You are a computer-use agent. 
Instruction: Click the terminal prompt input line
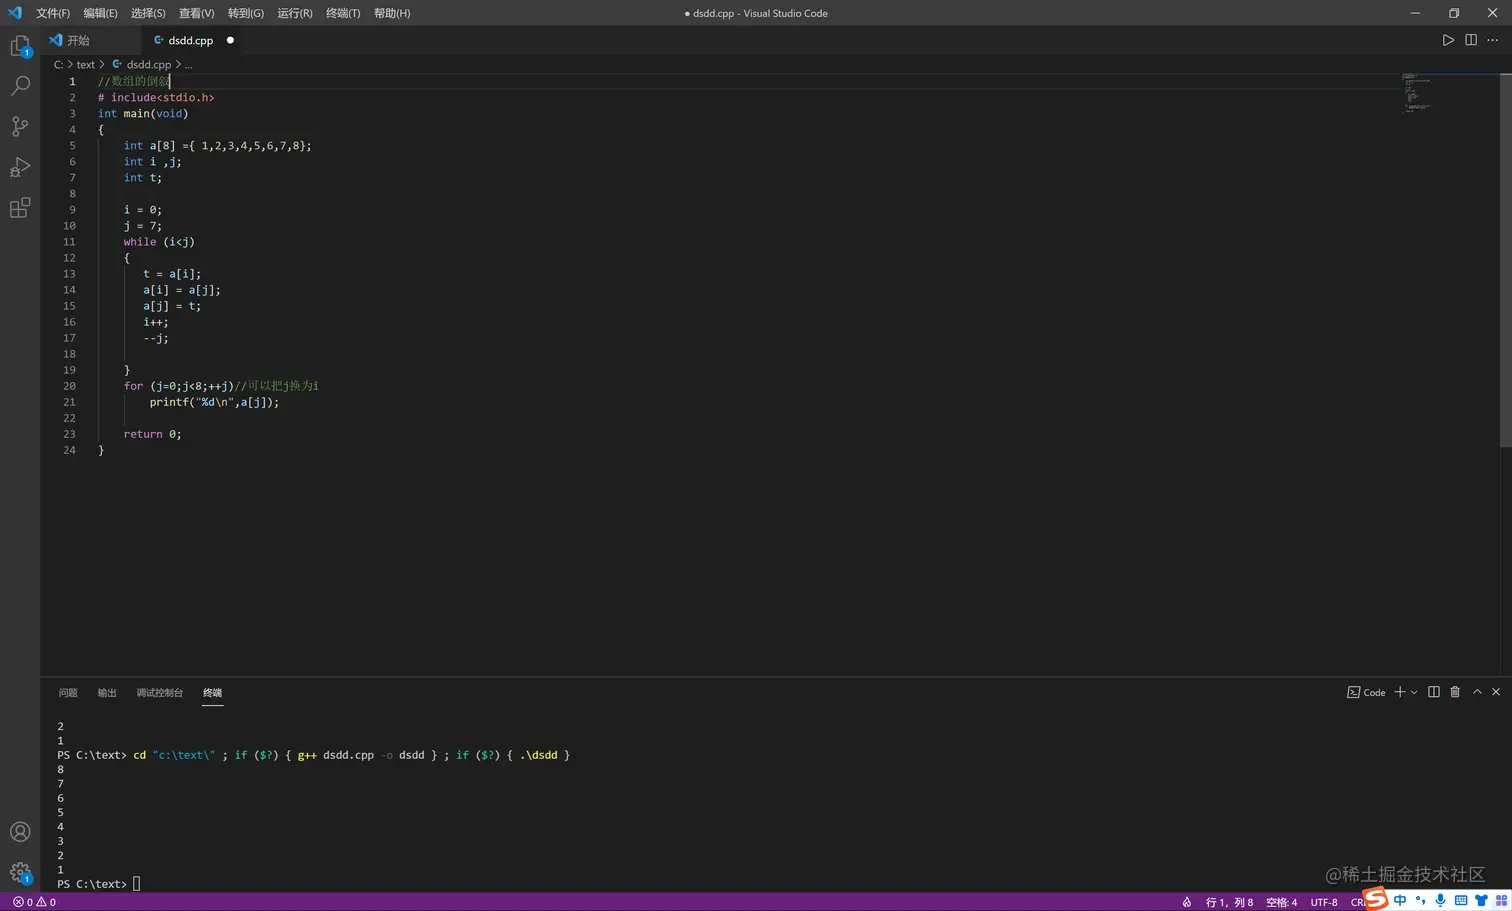(99, 884)
